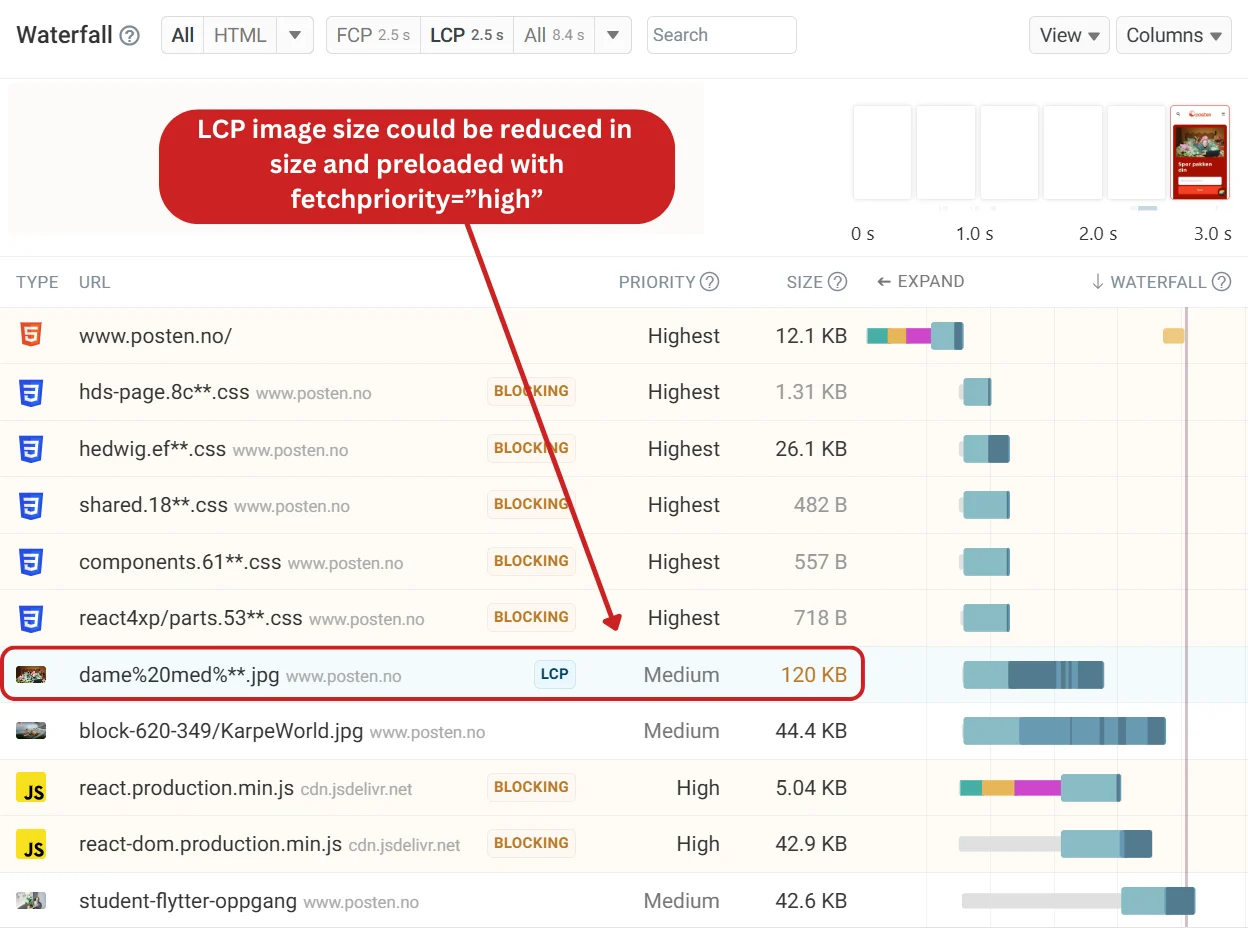
Task: Click the dame%20med request waterfall bar
Action: 1033,675
